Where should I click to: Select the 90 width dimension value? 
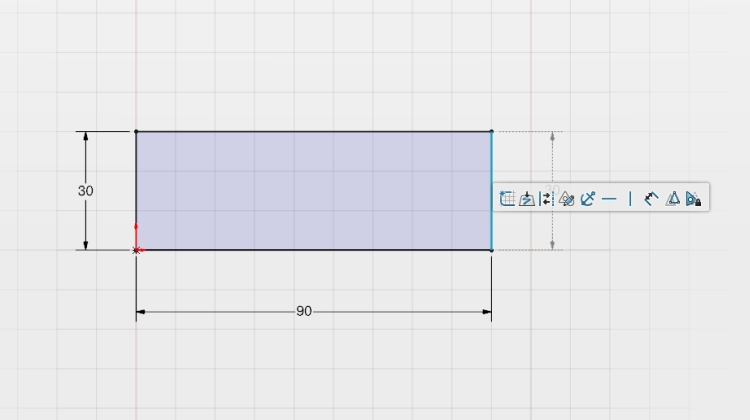(304, 312)
